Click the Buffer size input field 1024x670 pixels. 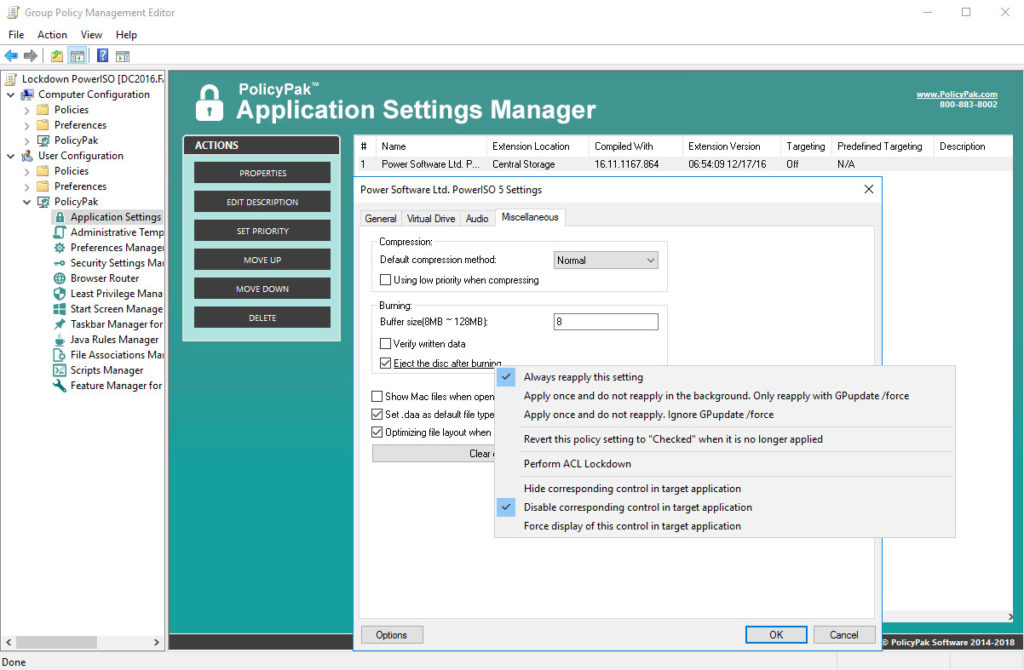606,321
